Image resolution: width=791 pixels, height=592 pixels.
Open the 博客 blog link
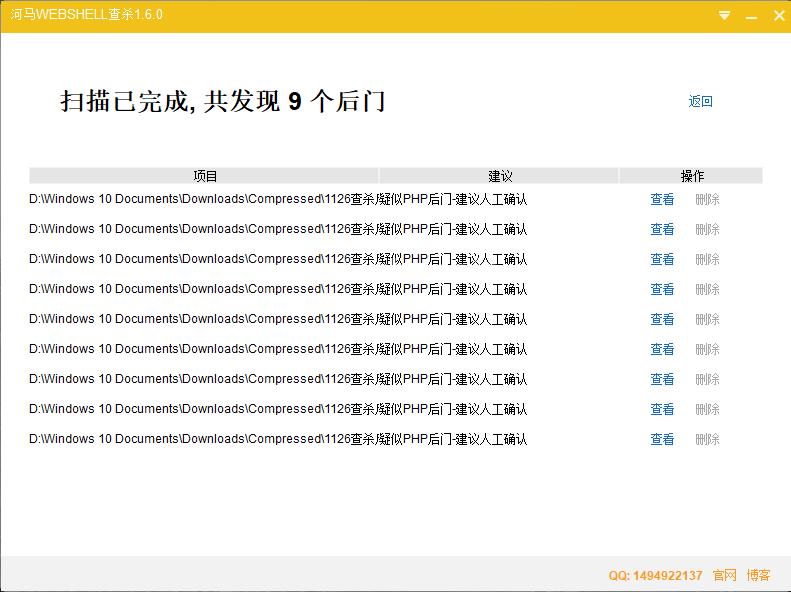(x=758, y=576)
